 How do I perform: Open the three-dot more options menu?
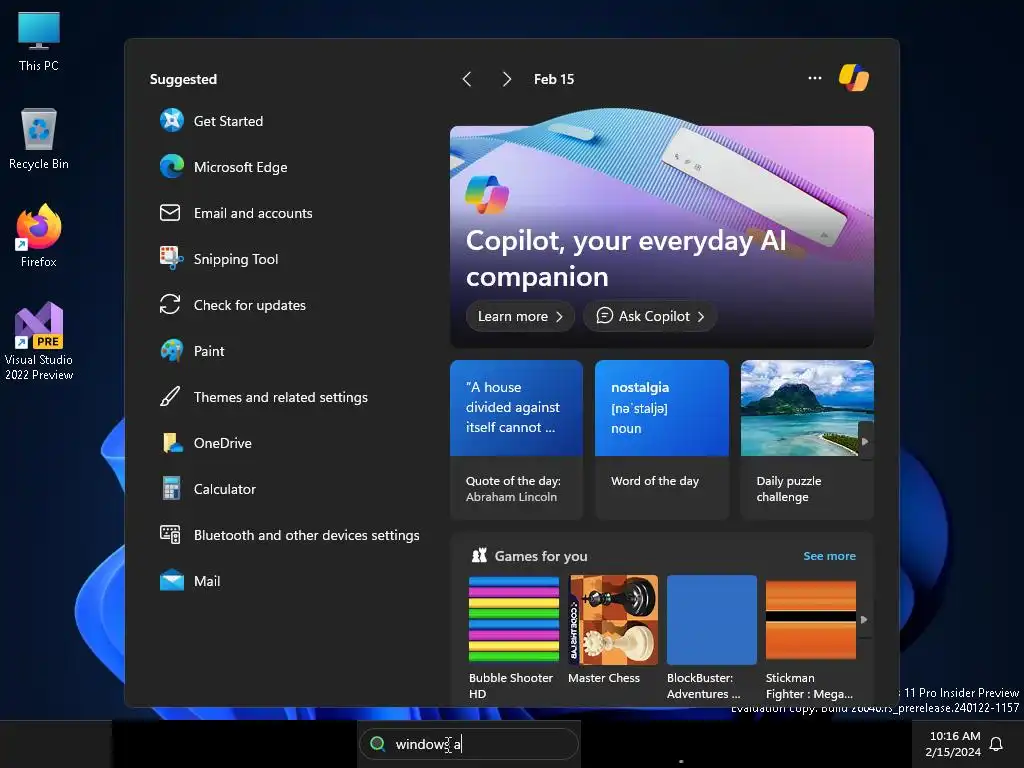814,78
